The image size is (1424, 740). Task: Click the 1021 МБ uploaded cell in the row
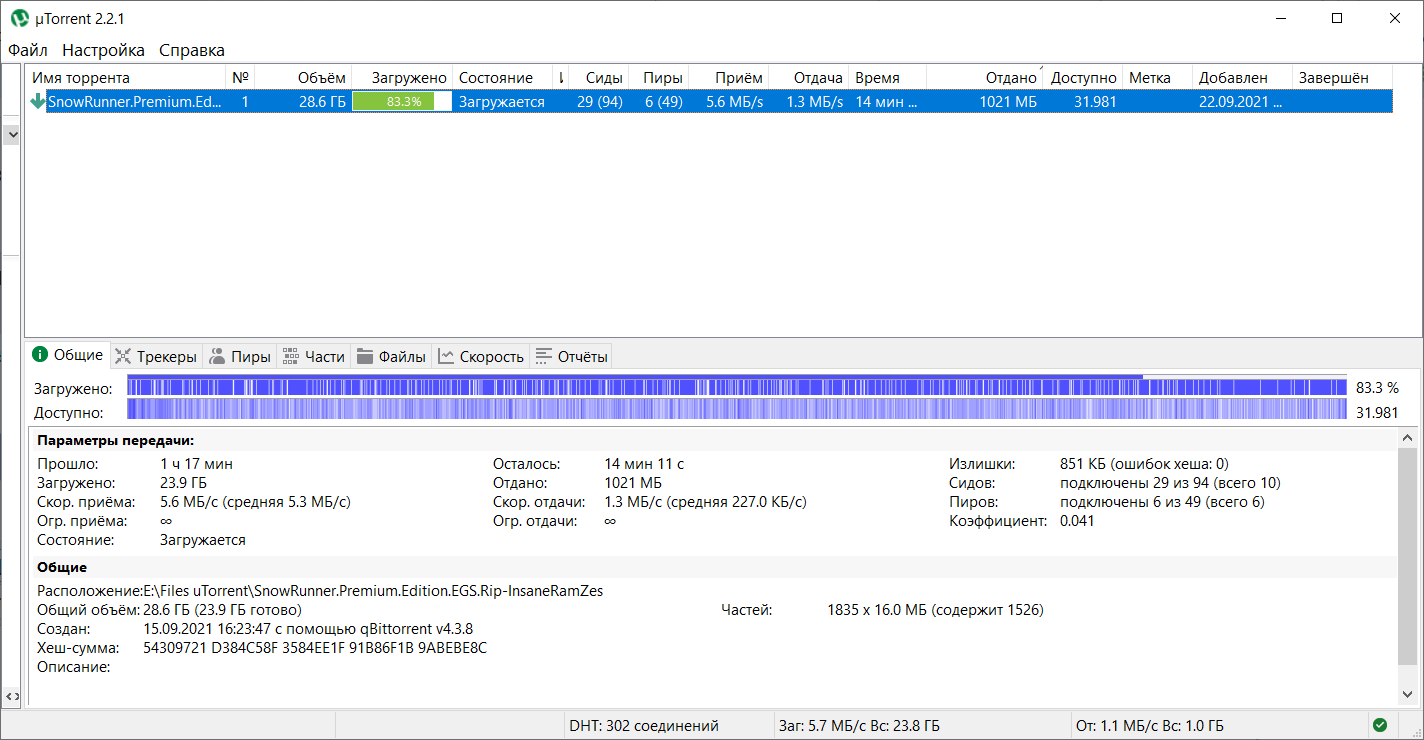pyautogui.click(x=1008, y=101)
